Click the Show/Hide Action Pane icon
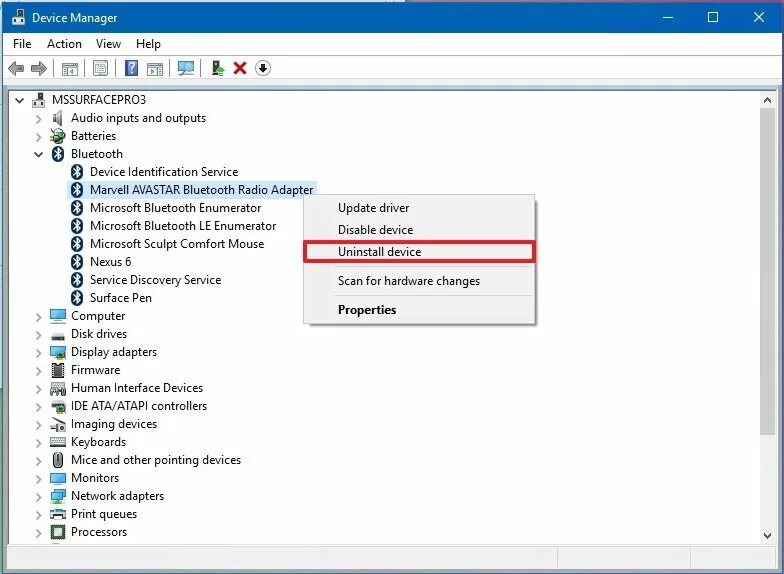Screen dimensions: 784x574 (x=155, y=68)
